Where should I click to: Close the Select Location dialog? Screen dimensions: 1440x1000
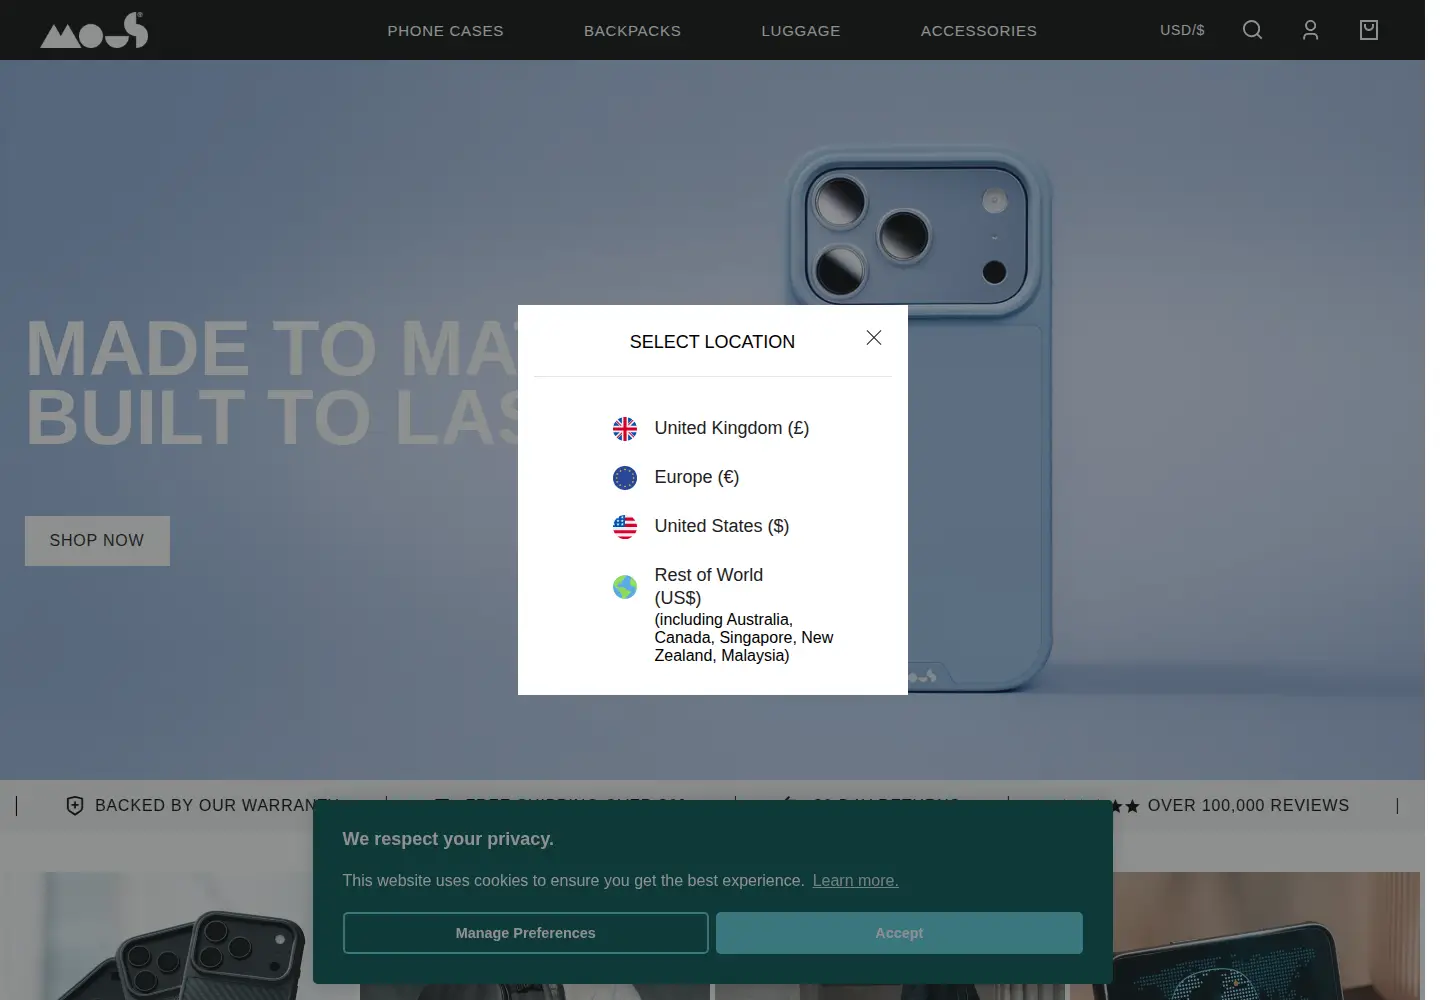(874, 338)
